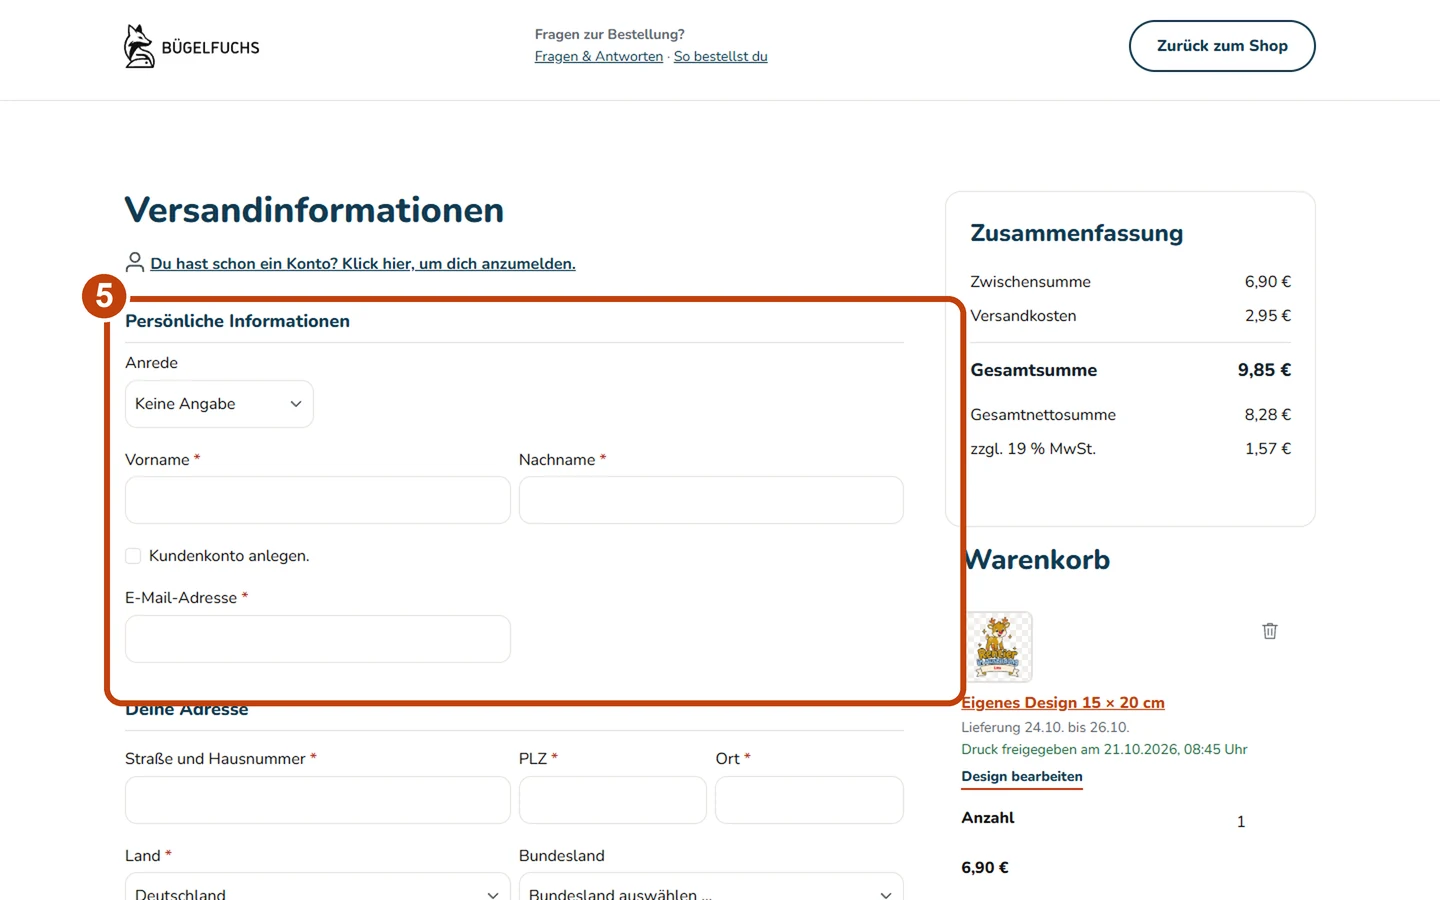Click the cart product thumbnail image
This screenshot has height=900, width=1440.
point(999,647)
